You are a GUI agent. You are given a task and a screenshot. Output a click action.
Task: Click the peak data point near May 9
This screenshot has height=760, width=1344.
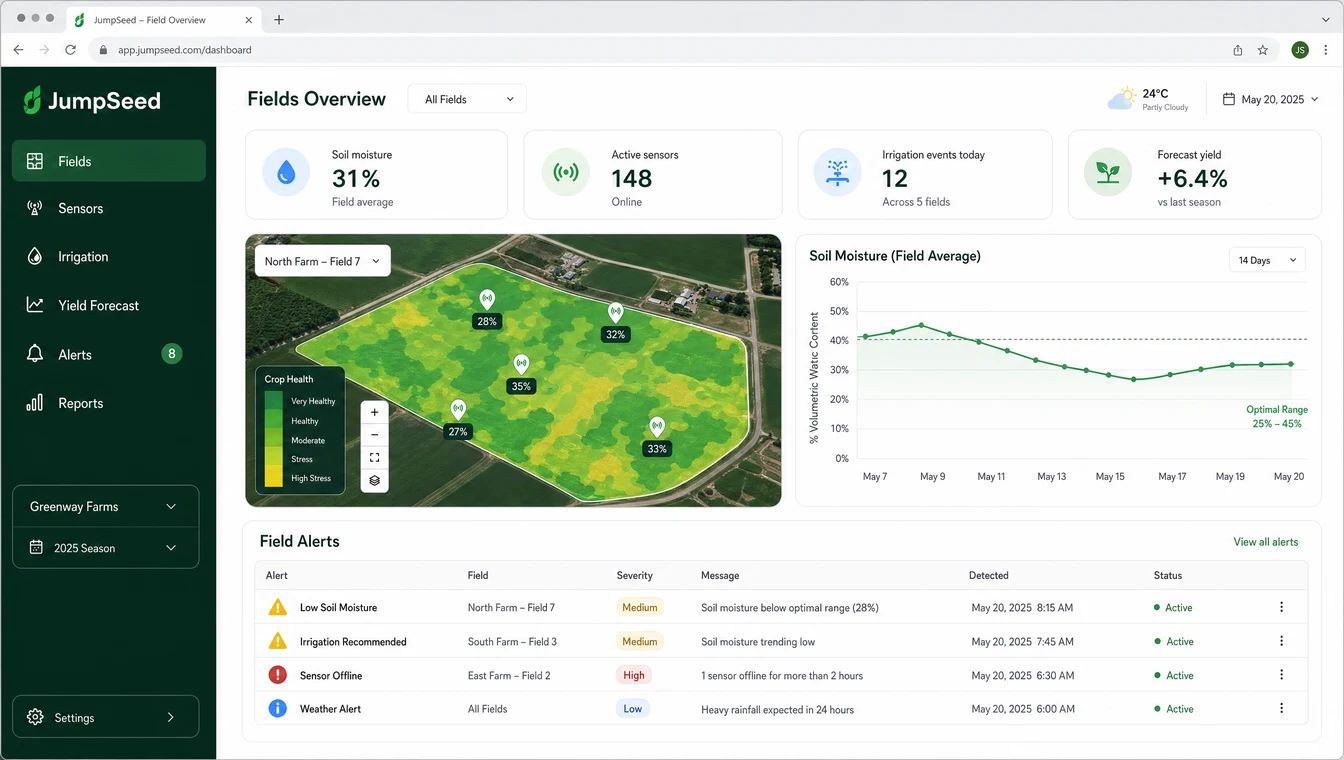921,325
